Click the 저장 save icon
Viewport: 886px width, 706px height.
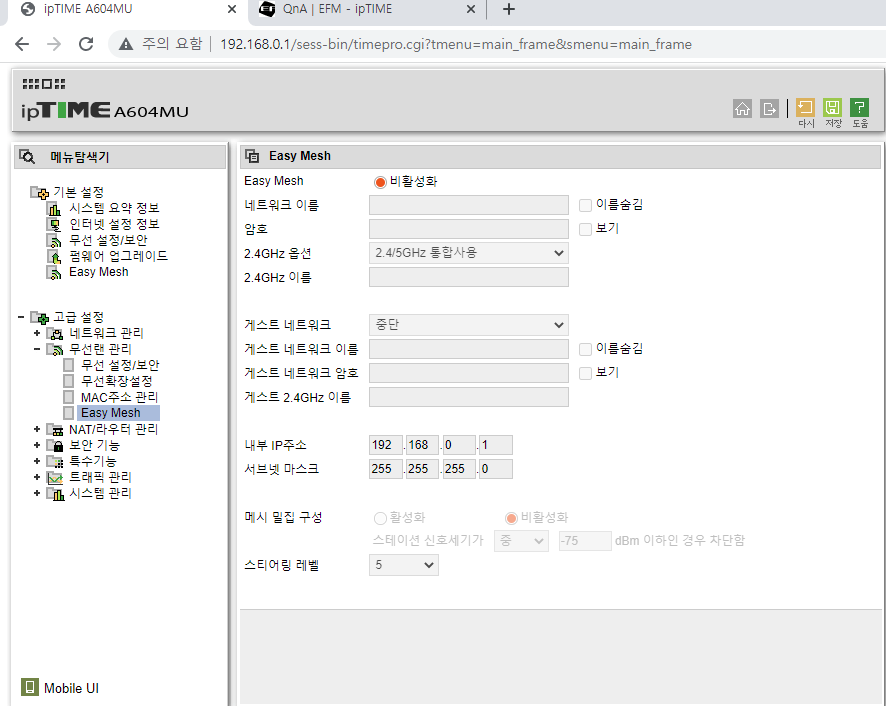[832, 107]
